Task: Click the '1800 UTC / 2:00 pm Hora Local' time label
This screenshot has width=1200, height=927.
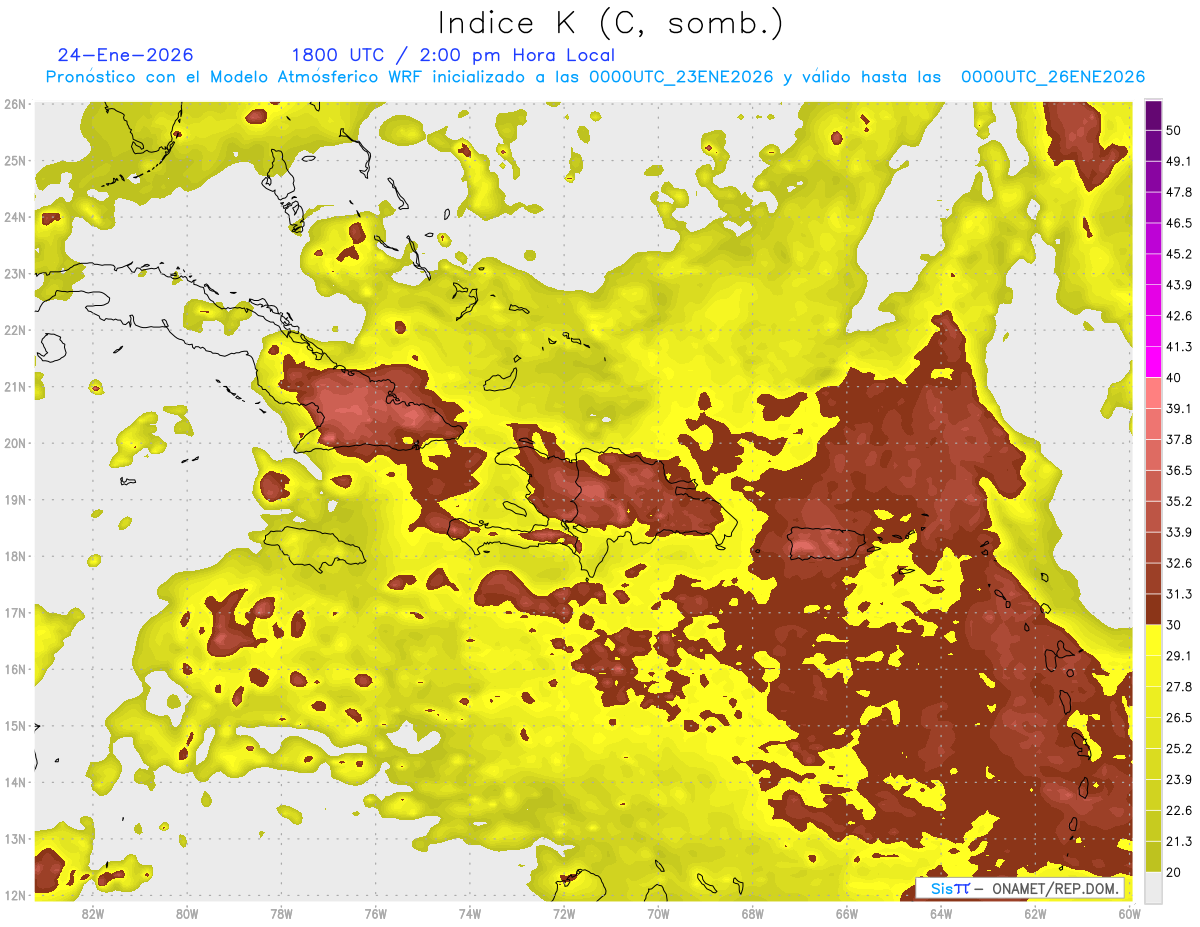Action: pyautogui.click(x=453, y=55)
